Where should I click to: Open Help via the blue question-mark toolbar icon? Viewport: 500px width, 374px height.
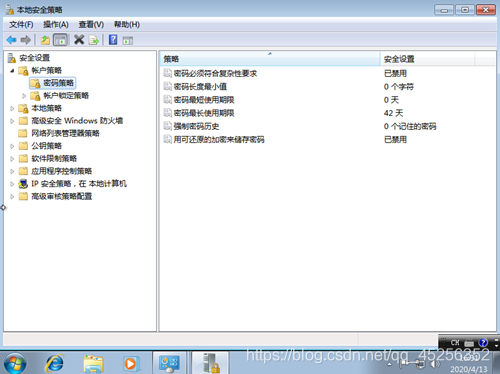click(113, 40)
